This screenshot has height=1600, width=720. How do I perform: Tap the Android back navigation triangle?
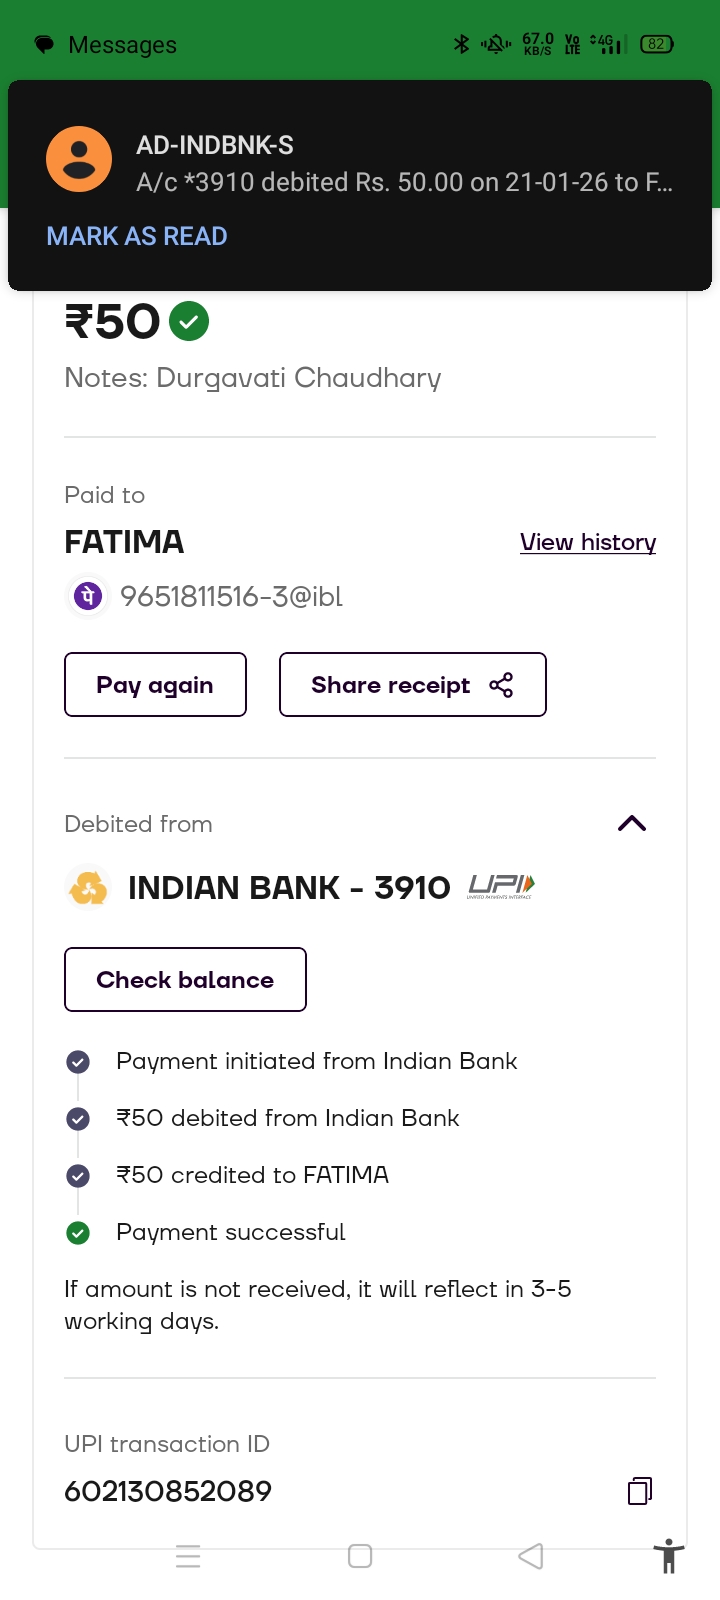tap(531, 1556)
